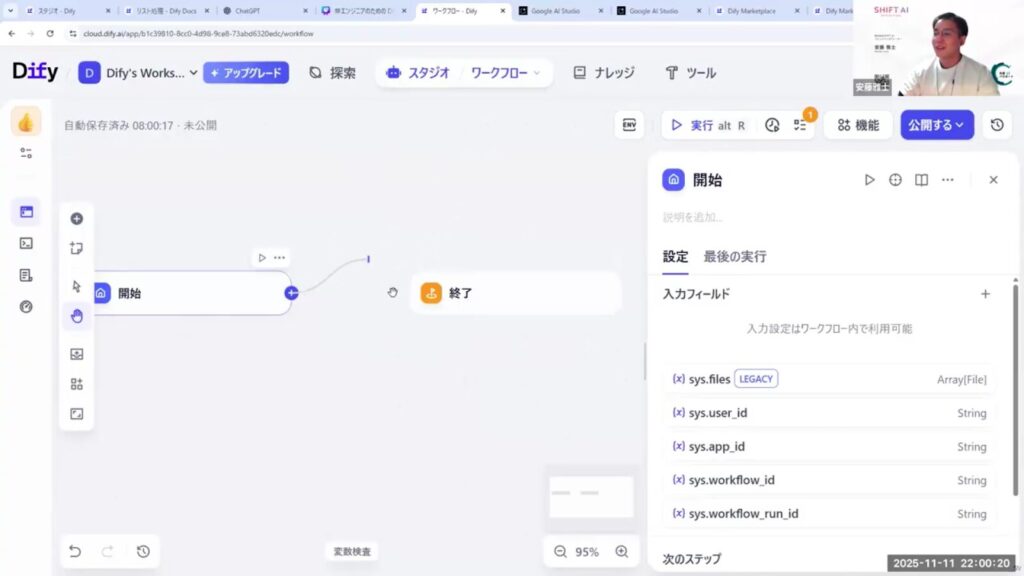Click the add node plus icon in canvas toolbar
Viewport: 1024px width, 576px height.
pyautogui.click(x=77, y=219)
